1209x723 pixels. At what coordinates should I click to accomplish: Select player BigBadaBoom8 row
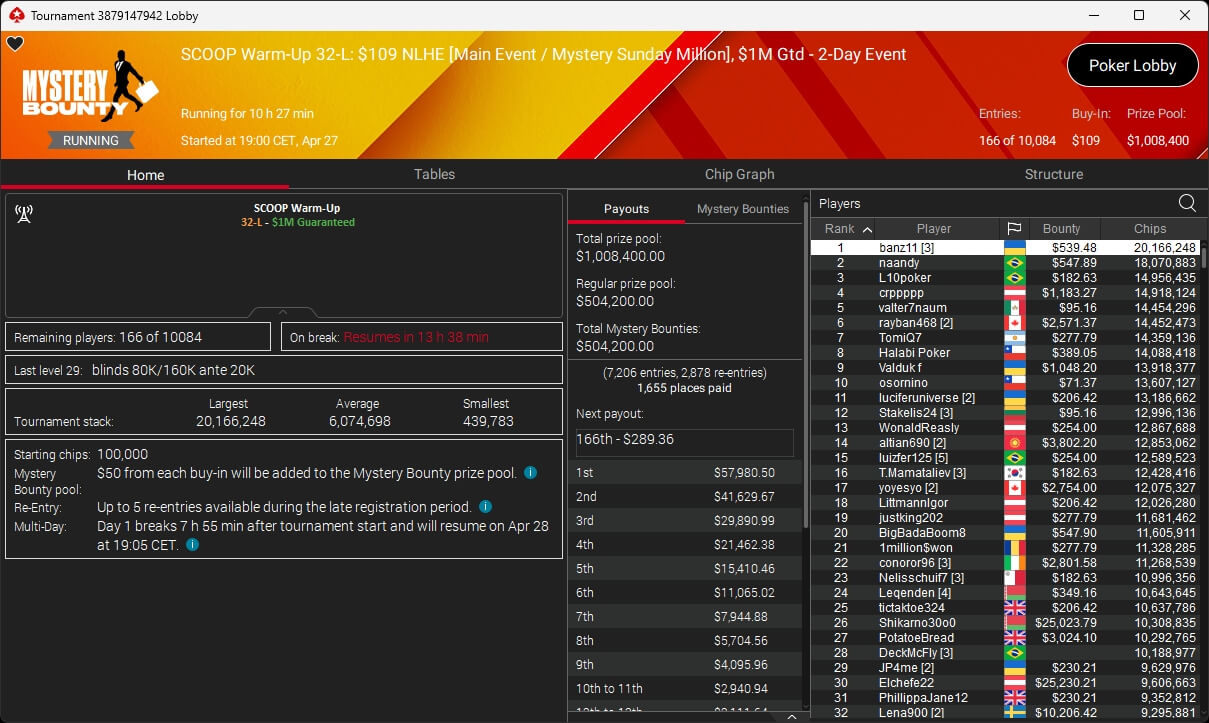[x=1005, y=533]
